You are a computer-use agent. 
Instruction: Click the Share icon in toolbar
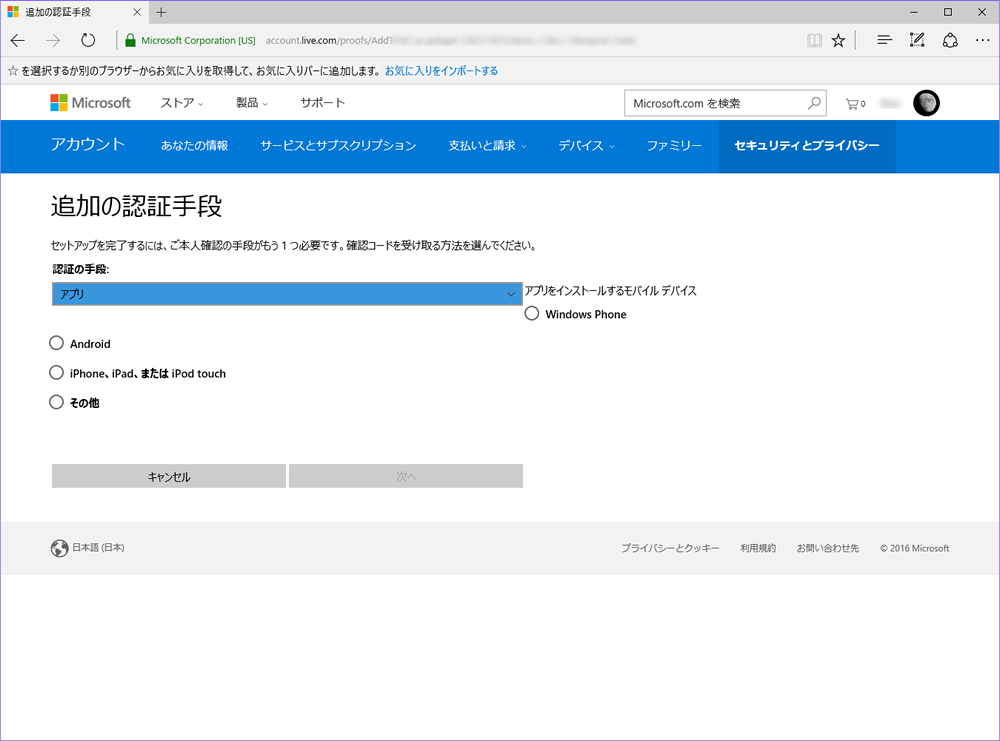(950, 40)
